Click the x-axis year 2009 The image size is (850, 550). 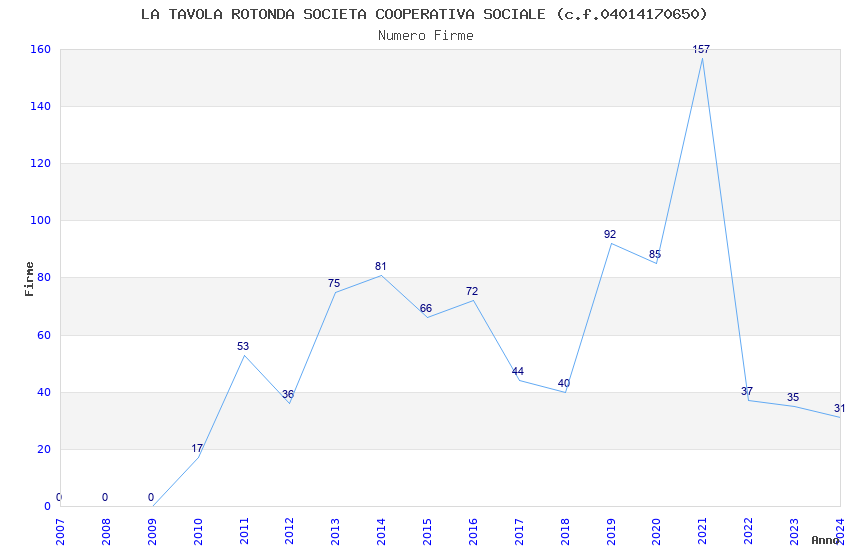(x=152, y=532)
